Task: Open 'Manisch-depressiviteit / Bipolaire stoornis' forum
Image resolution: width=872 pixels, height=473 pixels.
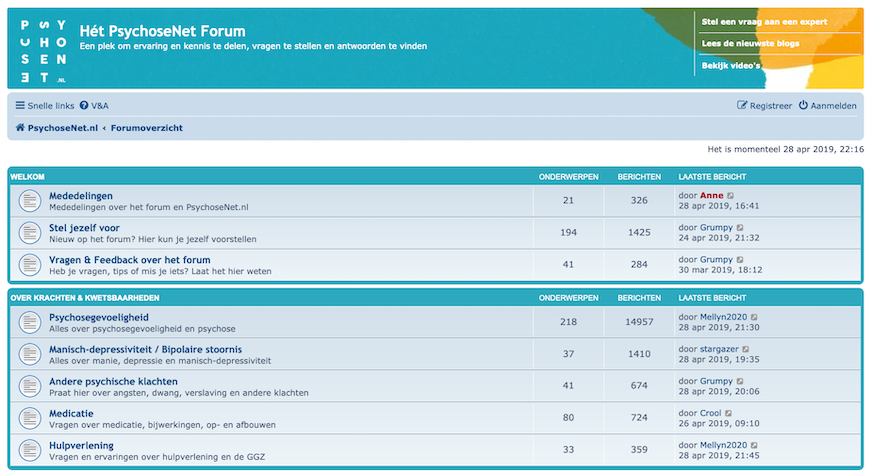Action: 145,350
